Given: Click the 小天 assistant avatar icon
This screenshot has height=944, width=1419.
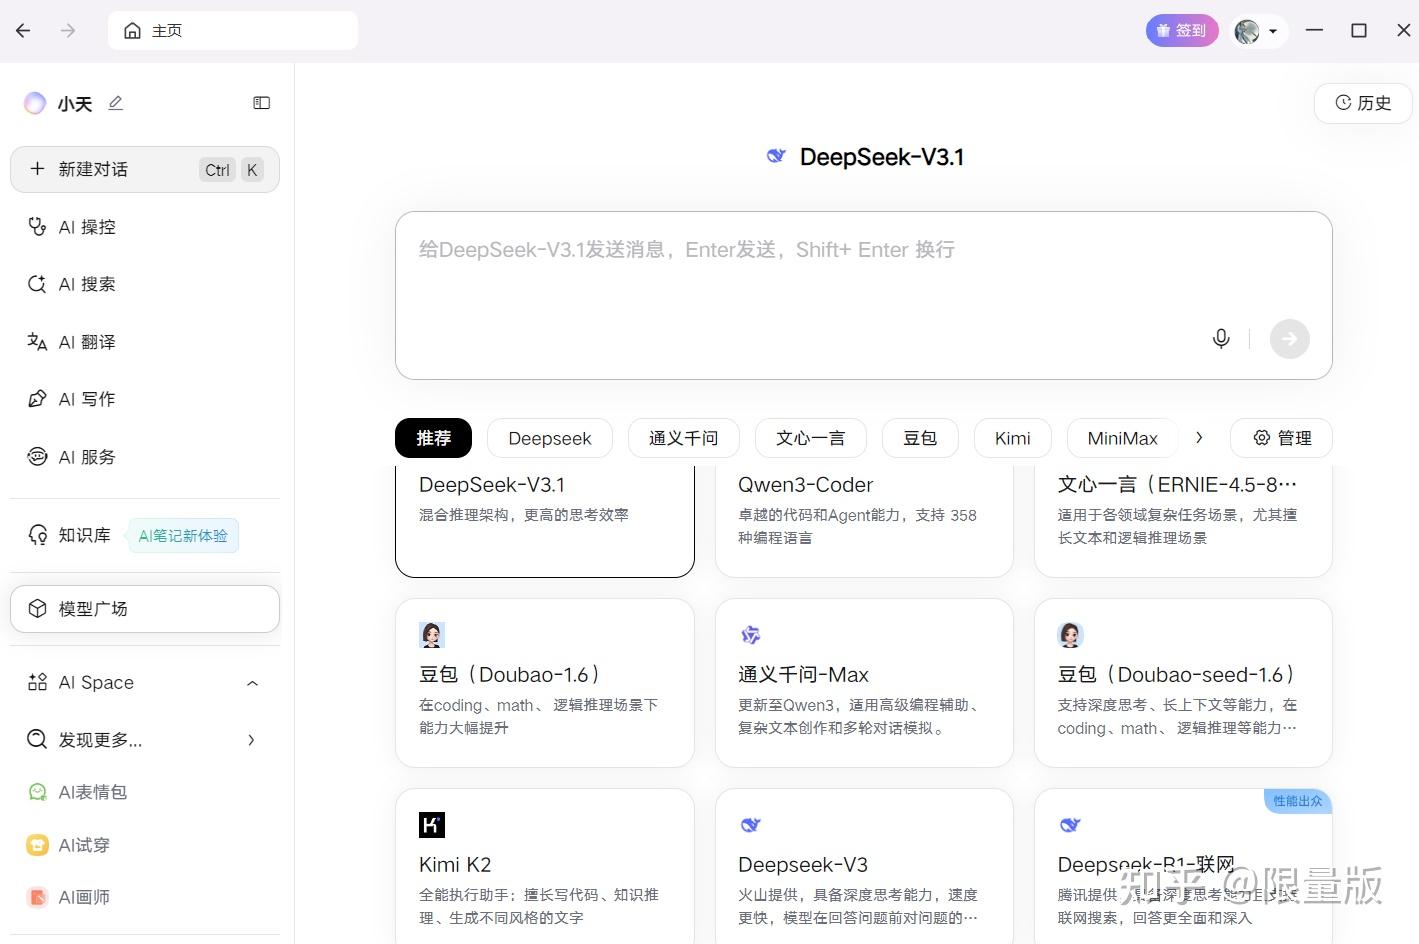Looking at the screenshot, I should coord(35,103).
